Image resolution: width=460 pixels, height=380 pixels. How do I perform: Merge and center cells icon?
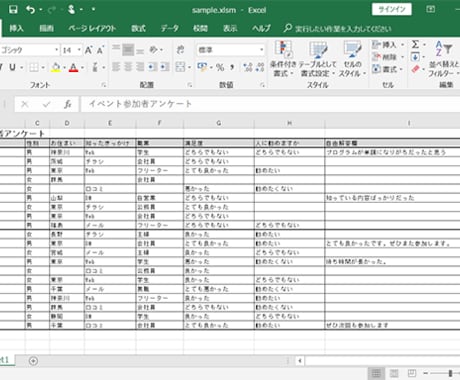[x=180, y=67]
